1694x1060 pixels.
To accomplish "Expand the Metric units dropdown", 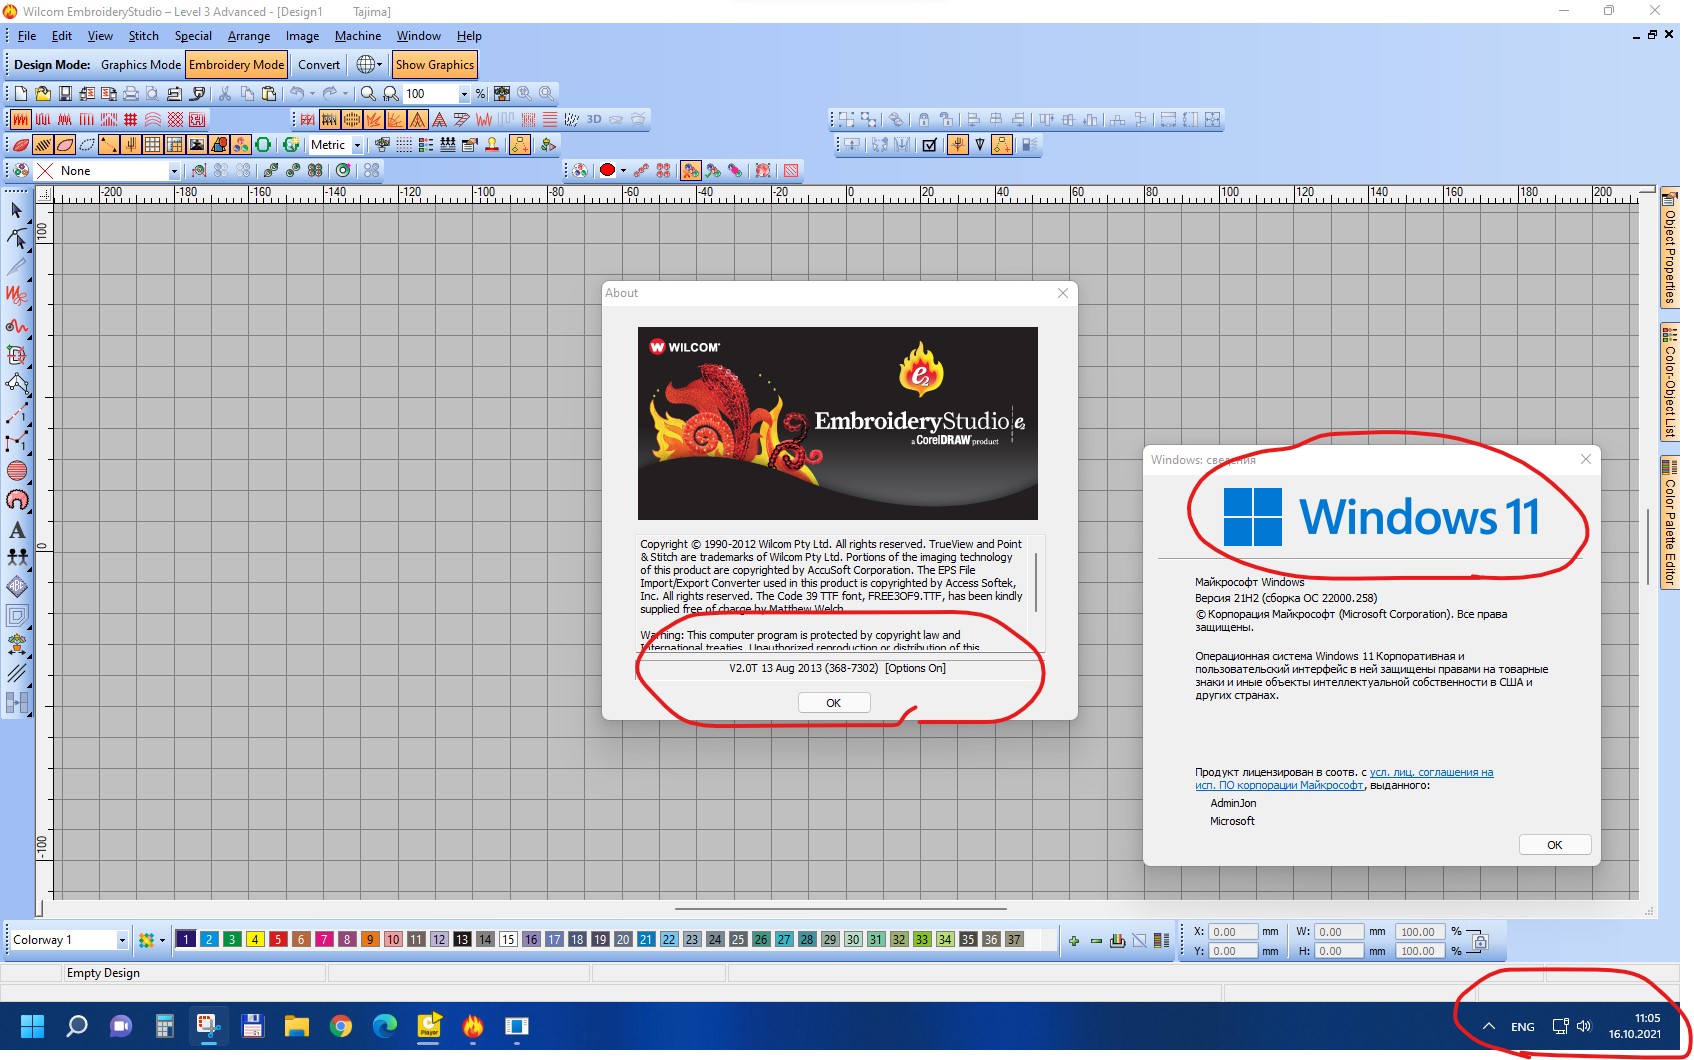I will [357, 145].
